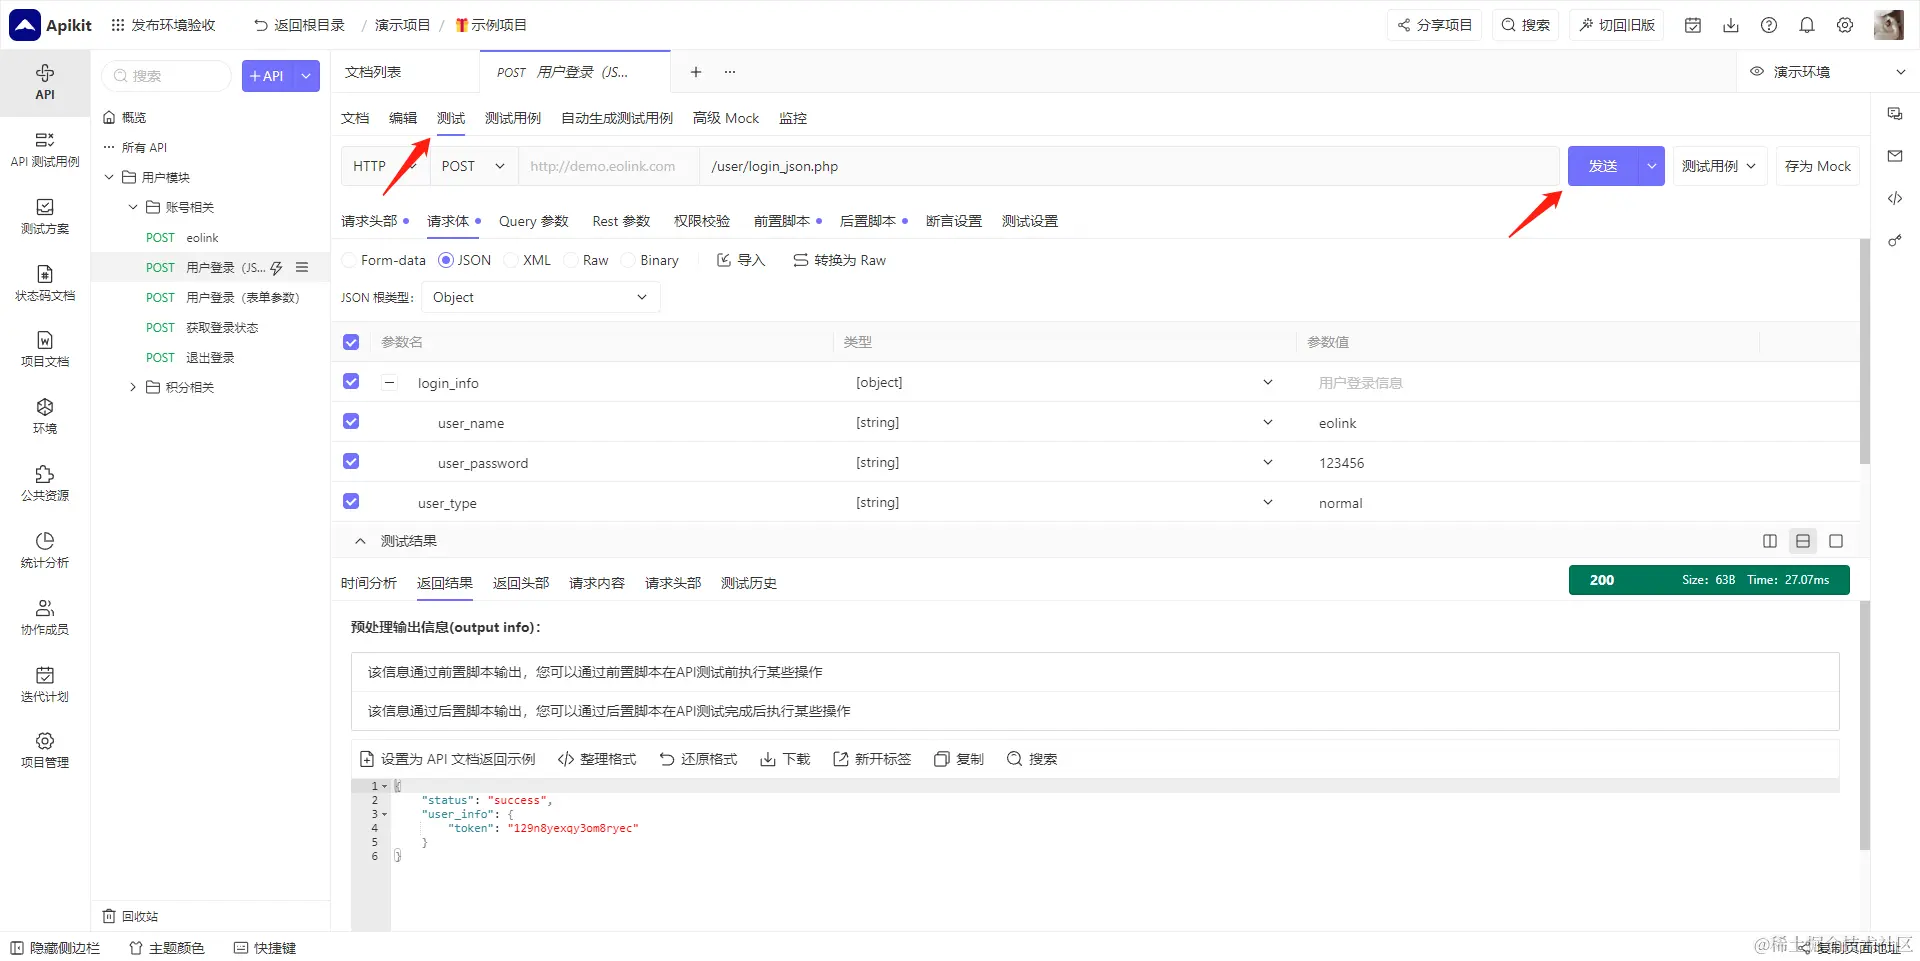1920x961 pixels.
Task: Open the download icon in top bar
Action: (x=1731, y=25)
